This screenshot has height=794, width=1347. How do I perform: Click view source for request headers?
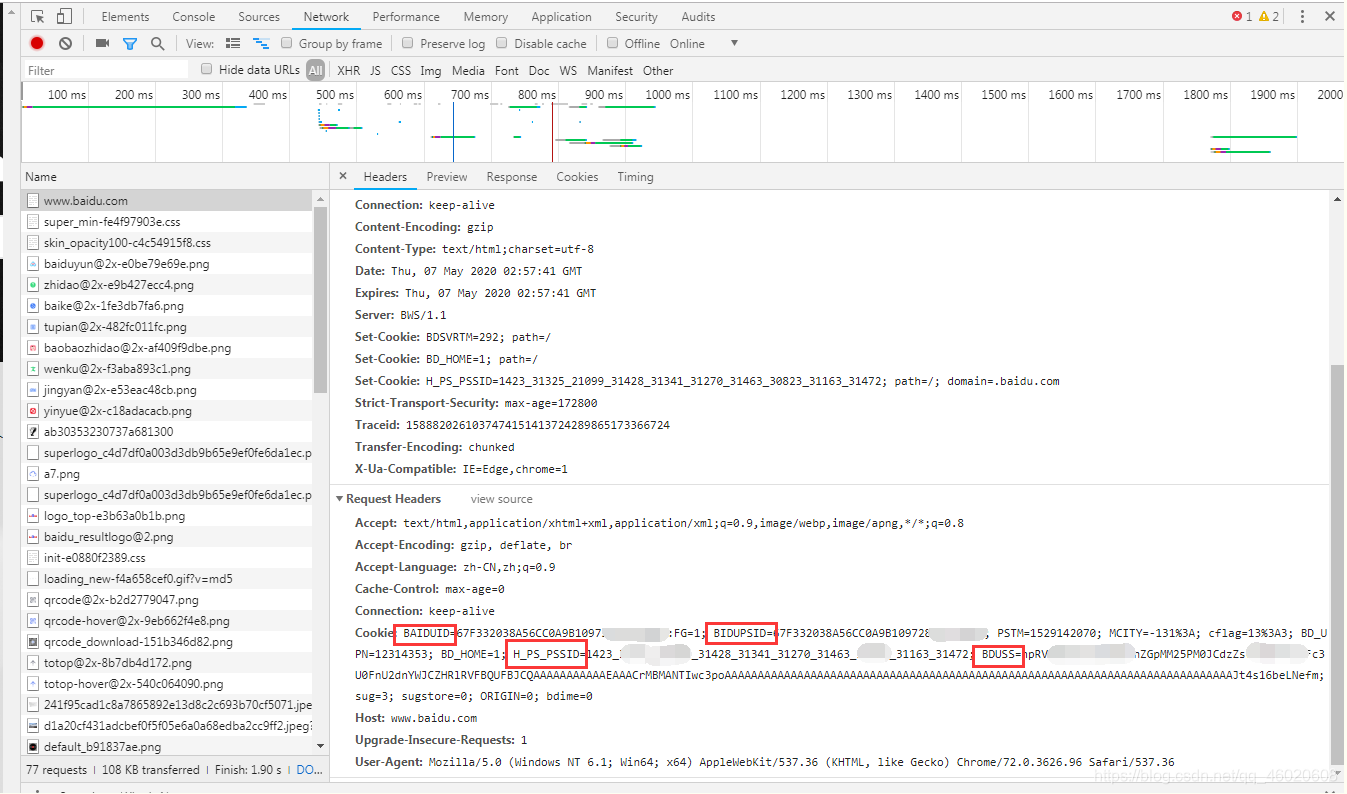coord(502,499)
